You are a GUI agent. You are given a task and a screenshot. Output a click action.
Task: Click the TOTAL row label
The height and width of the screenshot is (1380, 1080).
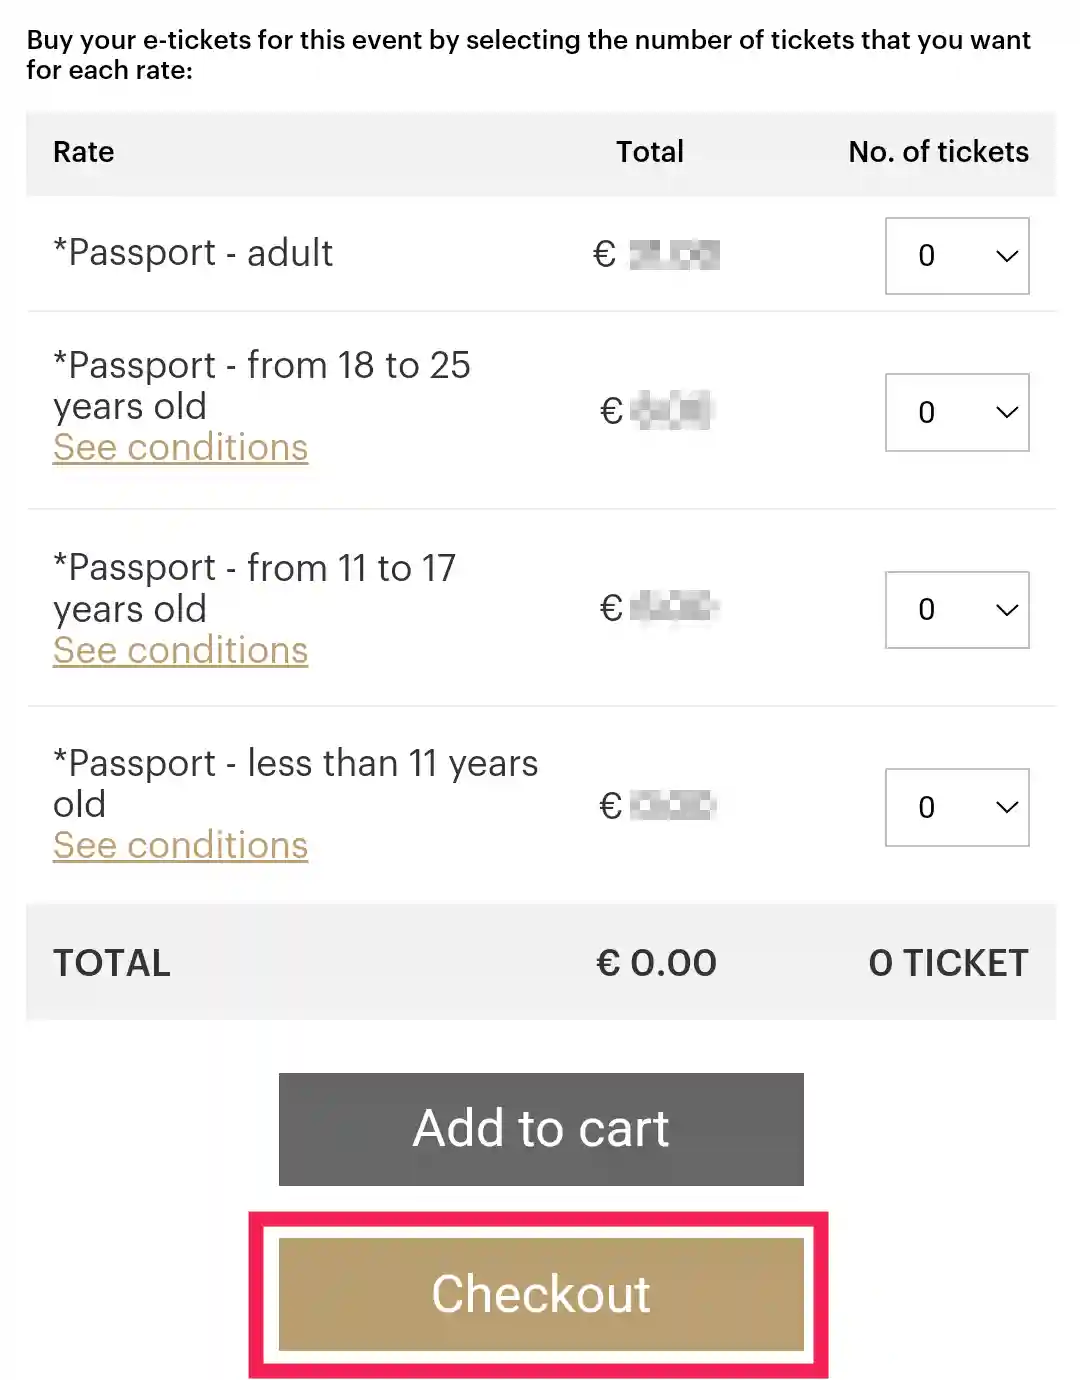(x=112, y=963)
